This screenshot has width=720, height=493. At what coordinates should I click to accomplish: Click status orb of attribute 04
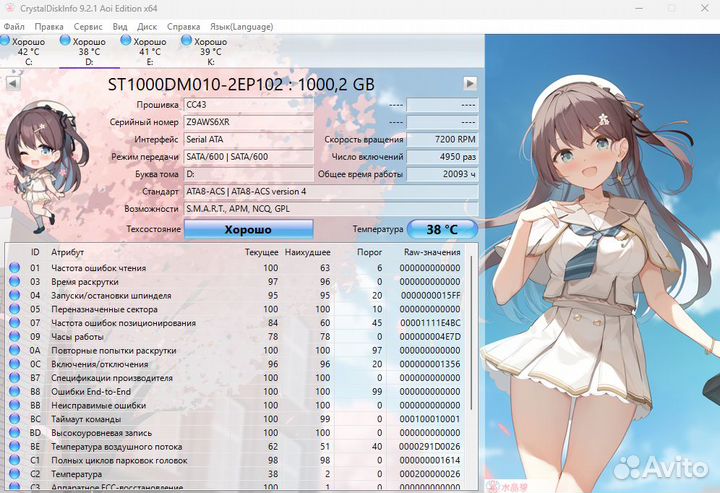pyautogui.click(x=14, y=295)
